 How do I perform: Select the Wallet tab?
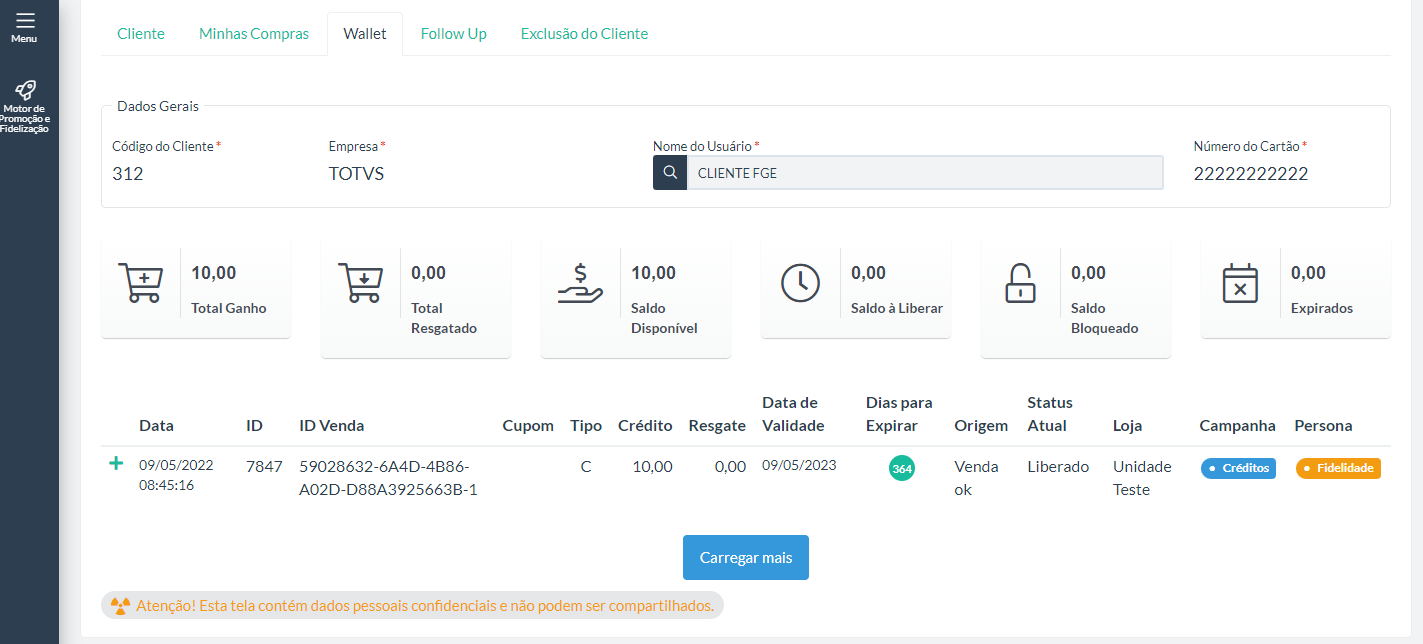365,34
